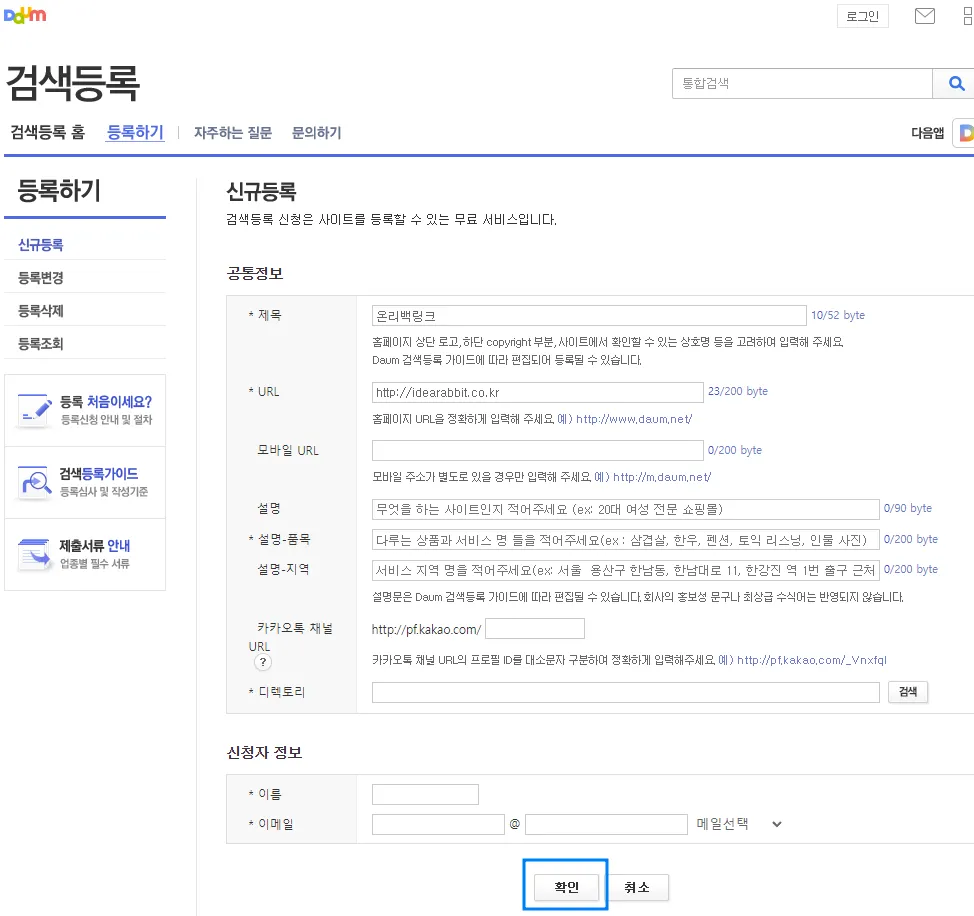Open the 문의하기 tab
Viewport: 974px width, 916px height.
(317, 132)
